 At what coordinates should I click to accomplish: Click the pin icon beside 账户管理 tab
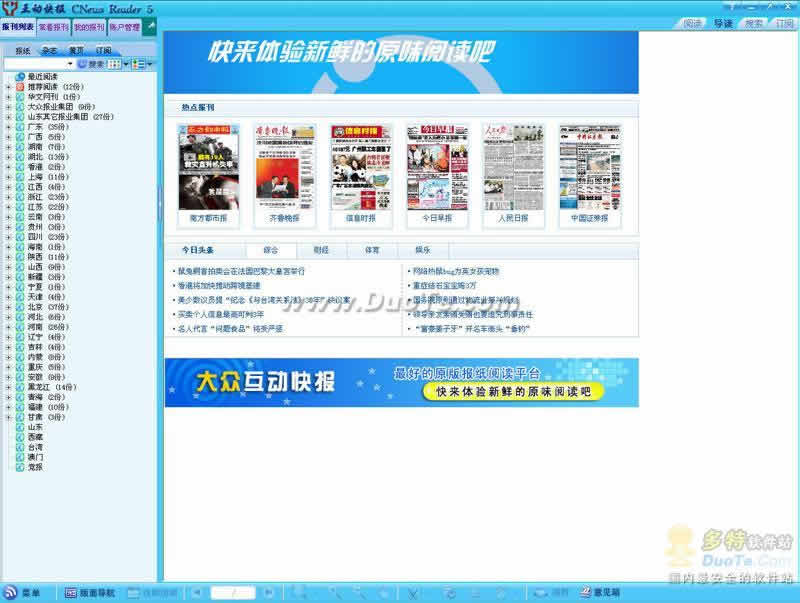[x=149, y=26]
